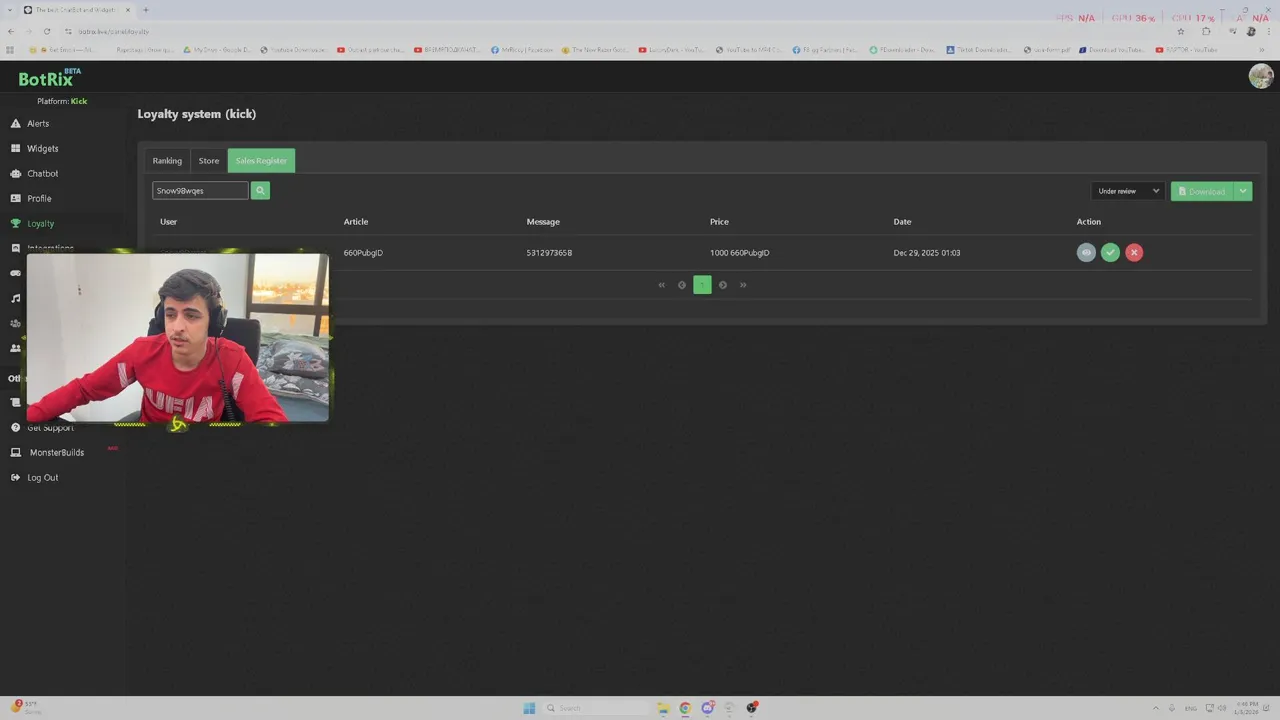The width and height of the screenshot is (1280, 720).
Task: Click the Message column header
Action: [543, 222]
